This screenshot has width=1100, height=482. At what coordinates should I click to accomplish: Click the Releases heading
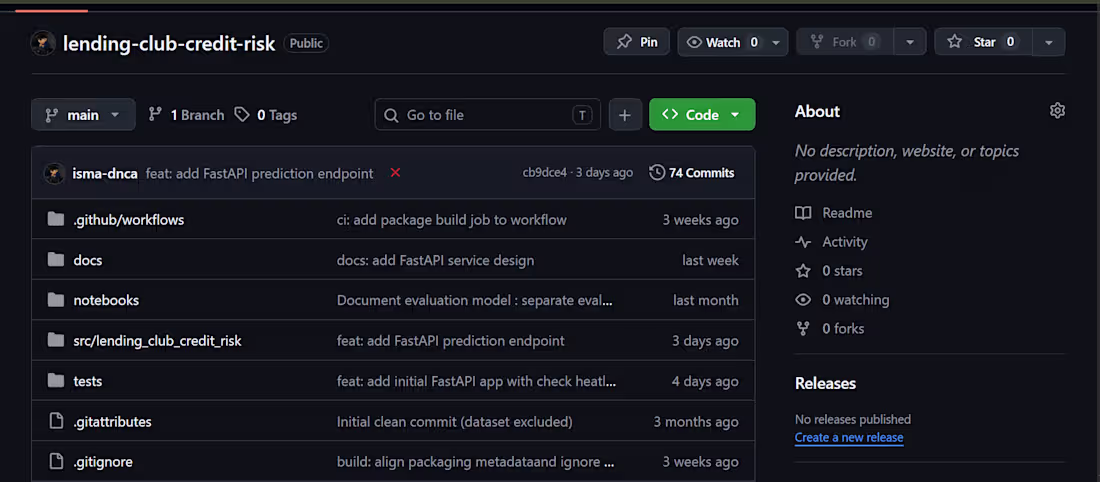pos(825,384)
